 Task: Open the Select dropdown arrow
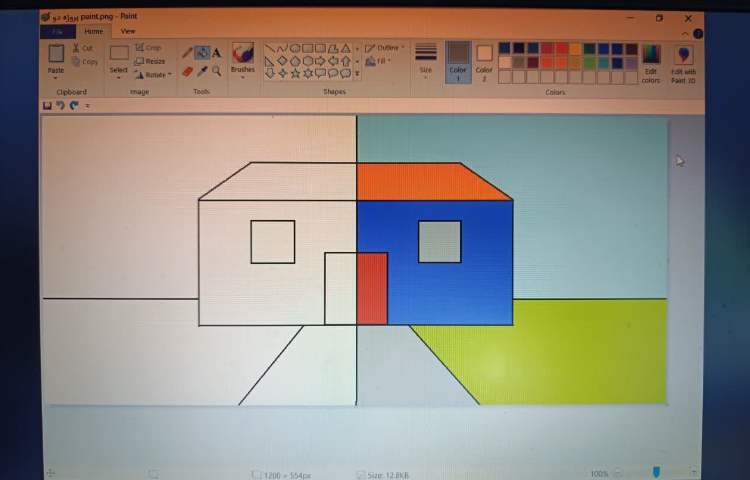[119, 77]
